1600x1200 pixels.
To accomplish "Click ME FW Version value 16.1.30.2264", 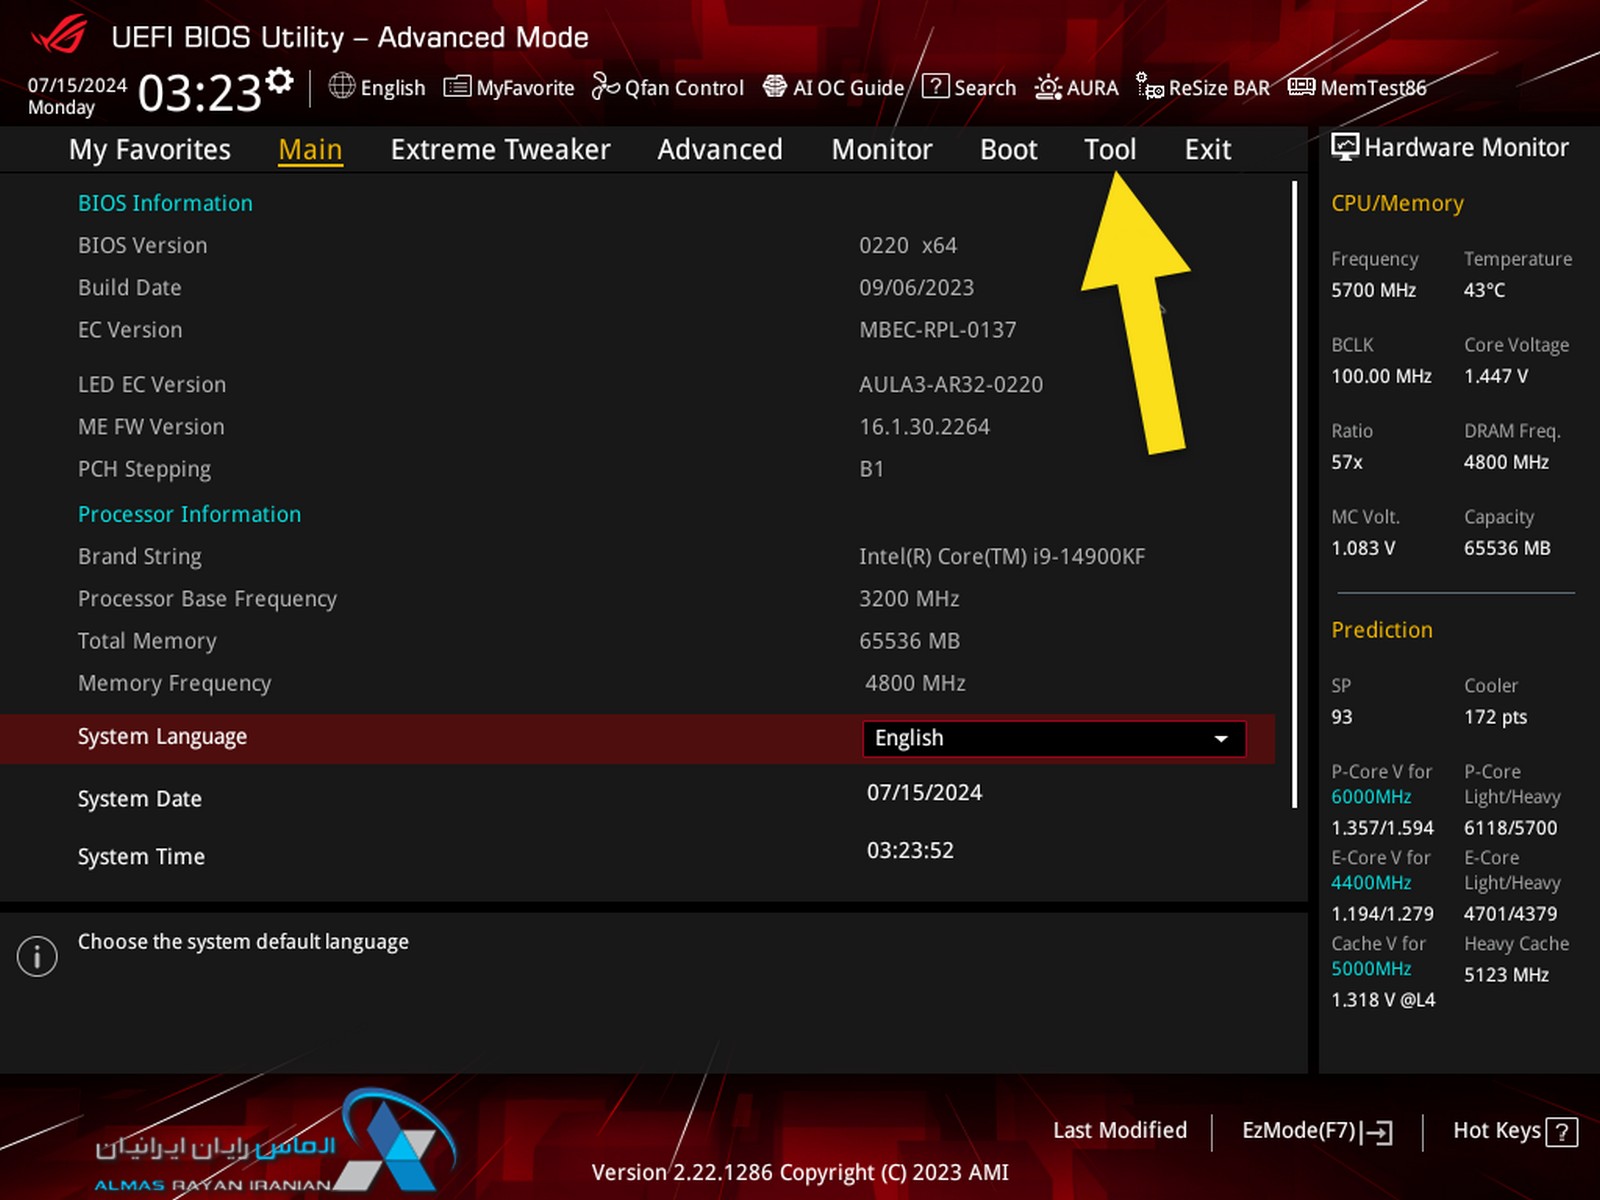I will click(x=924, y=427).
